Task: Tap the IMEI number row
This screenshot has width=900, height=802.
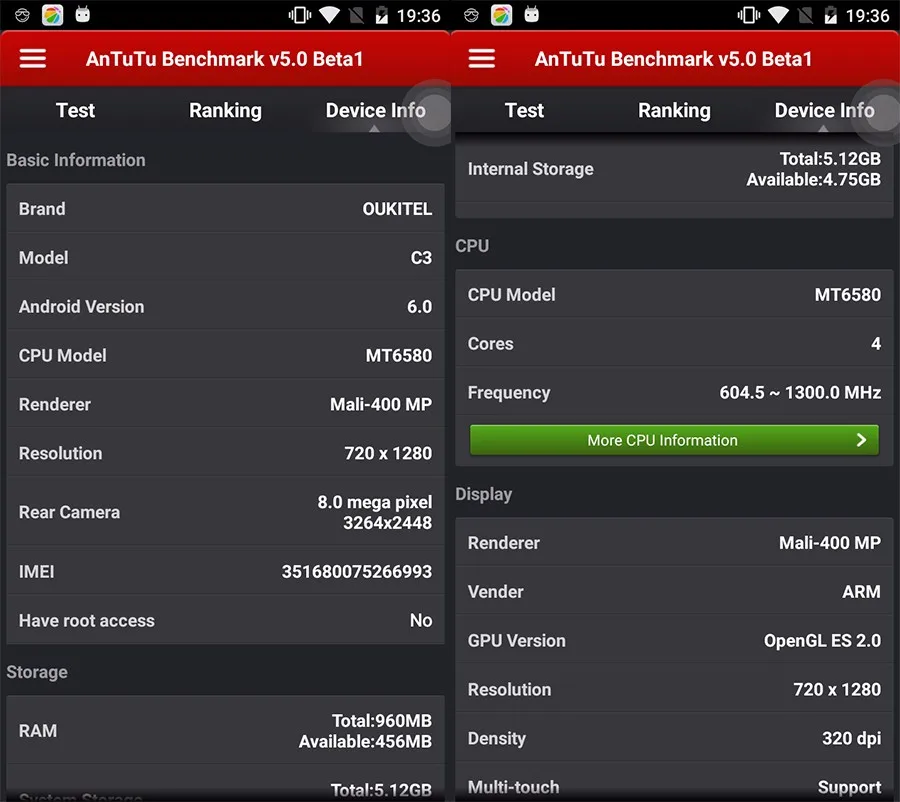Action: 225,571
